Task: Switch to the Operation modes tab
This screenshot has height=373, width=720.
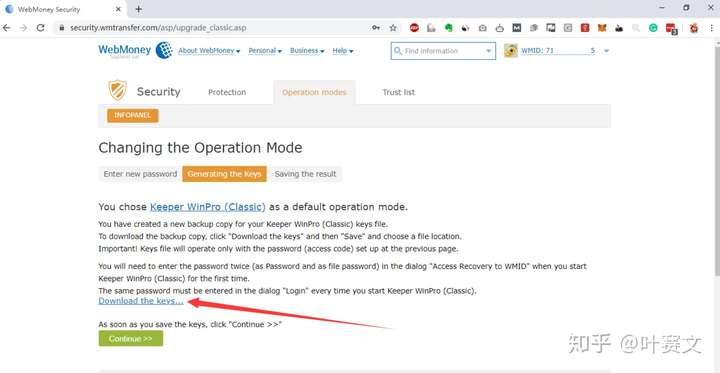Action: pos(314,92)
